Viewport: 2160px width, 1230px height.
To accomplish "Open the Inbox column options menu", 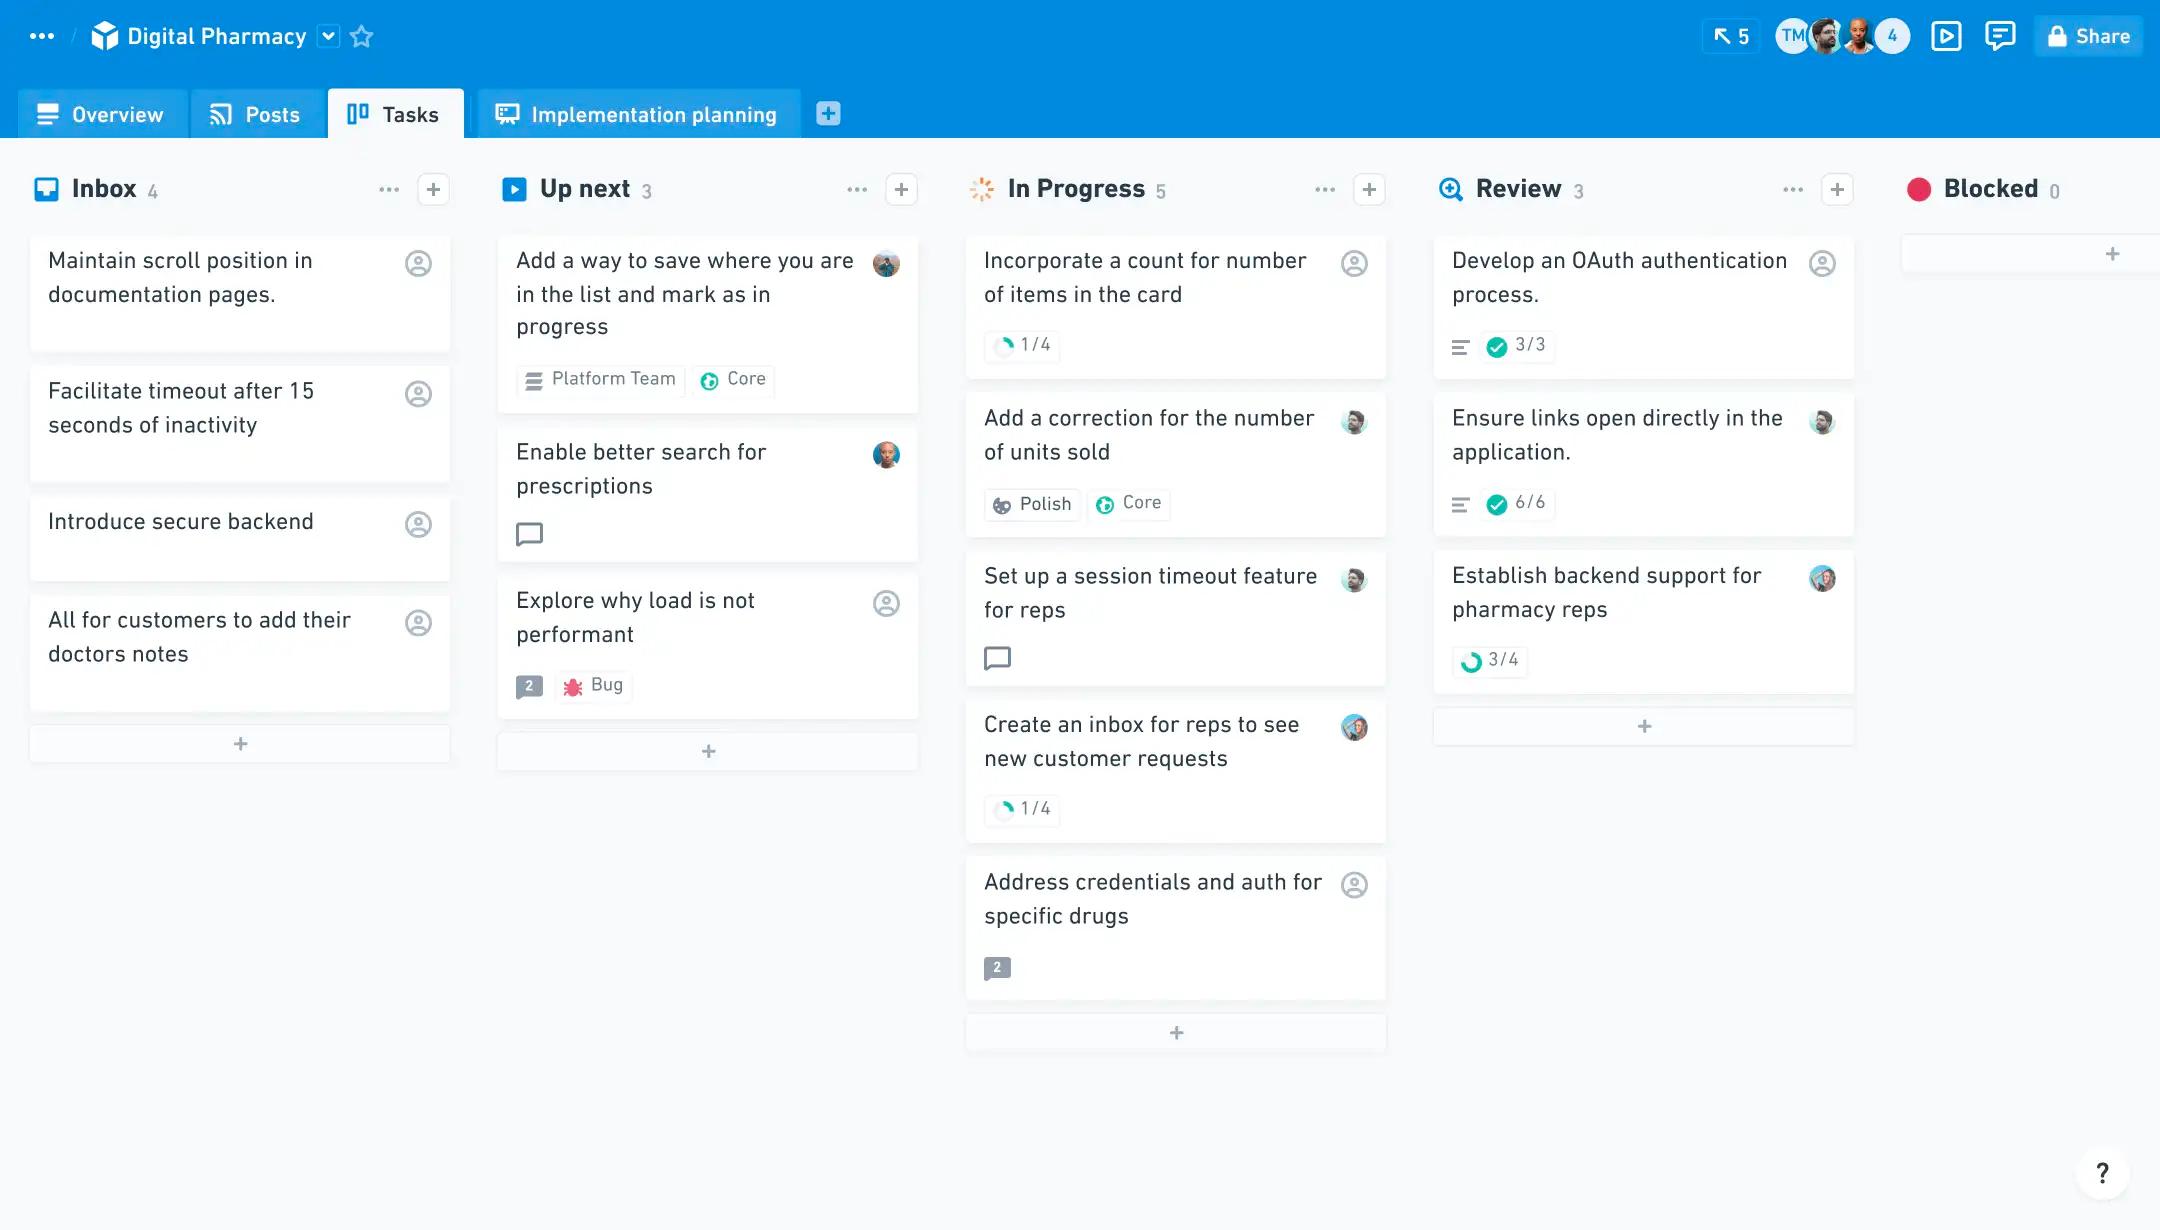I will point(389,190).
